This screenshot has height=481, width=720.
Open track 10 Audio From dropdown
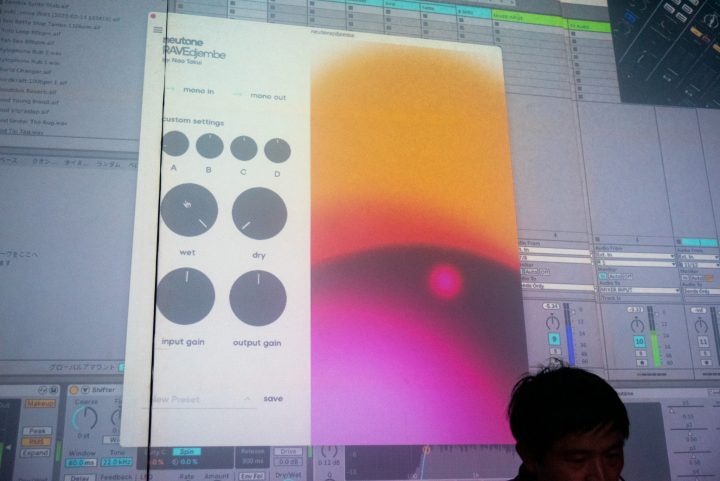tap(635, 255)
